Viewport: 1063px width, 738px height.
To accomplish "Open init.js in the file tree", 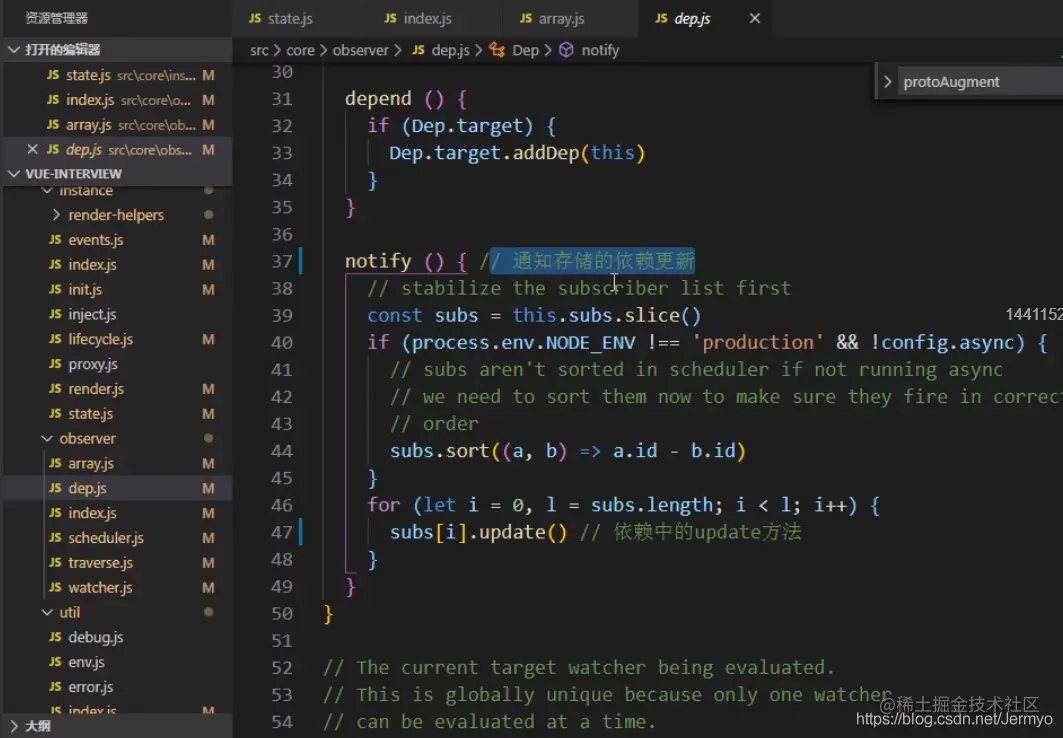I will pyautogui.click(x=117, y=289).
